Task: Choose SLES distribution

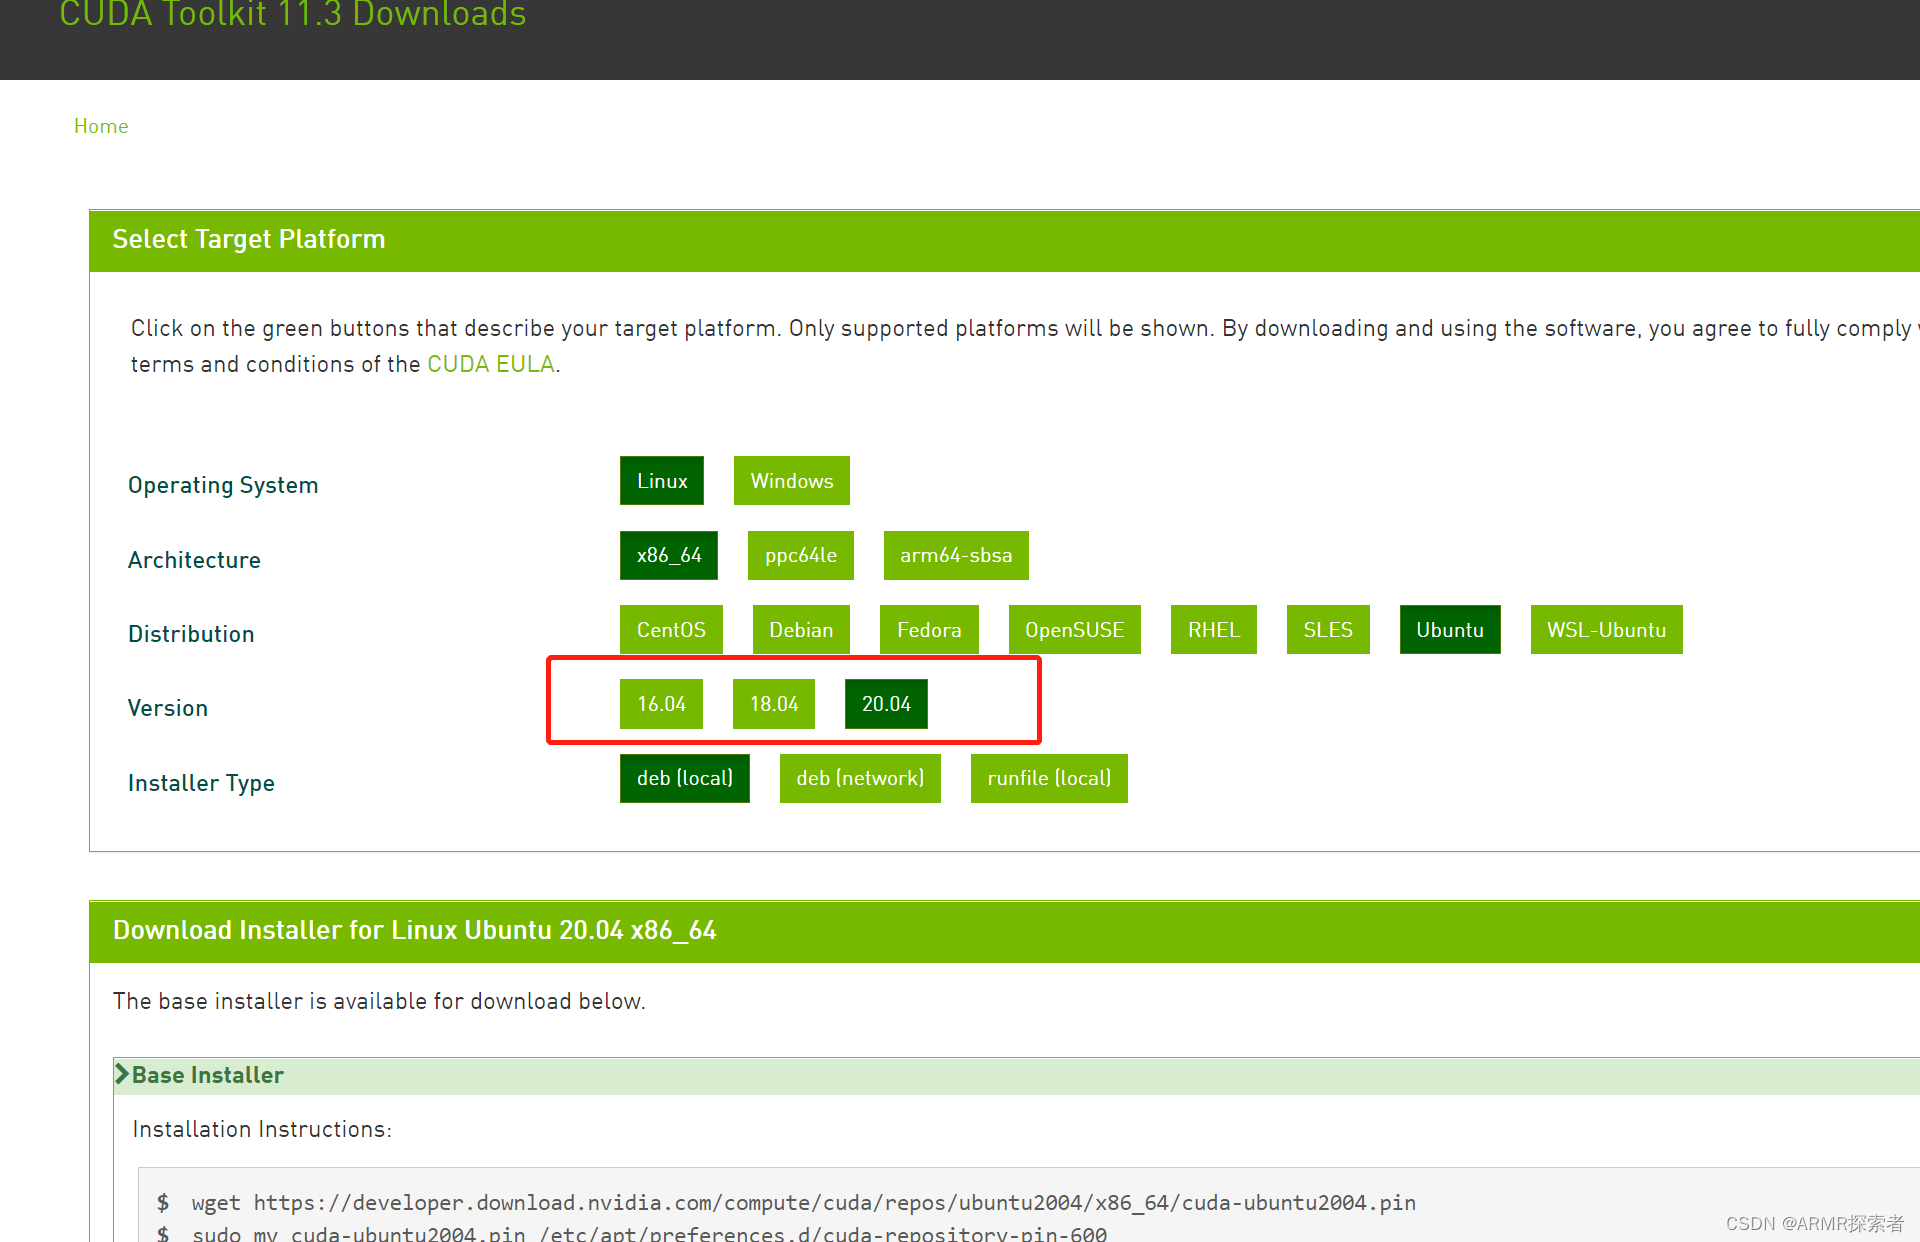Action: [1327, 630]
